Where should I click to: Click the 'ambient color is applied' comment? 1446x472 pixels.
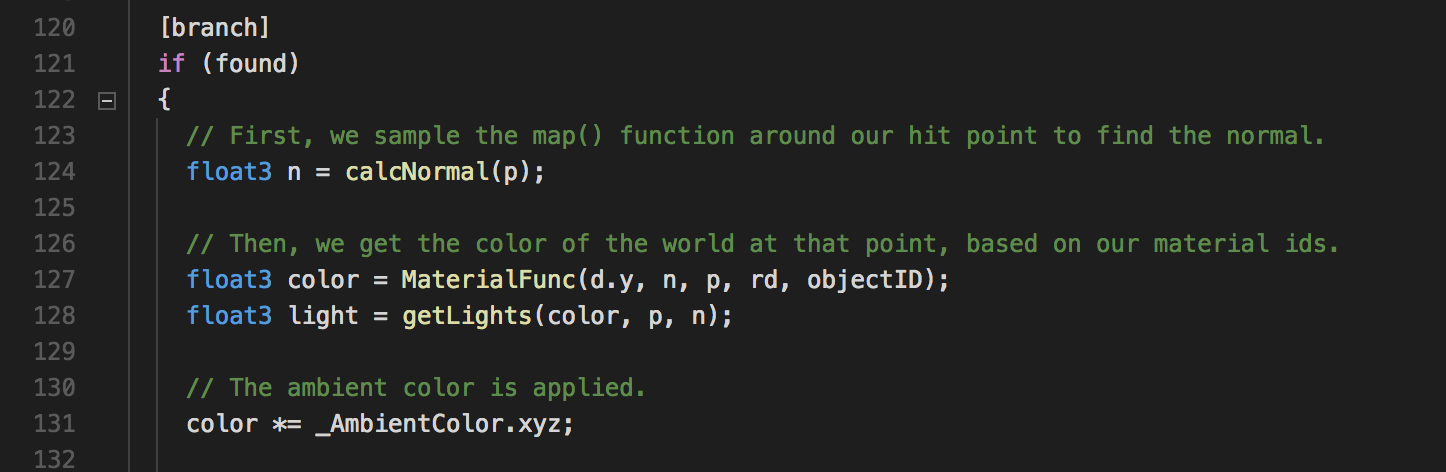point(417,388)
